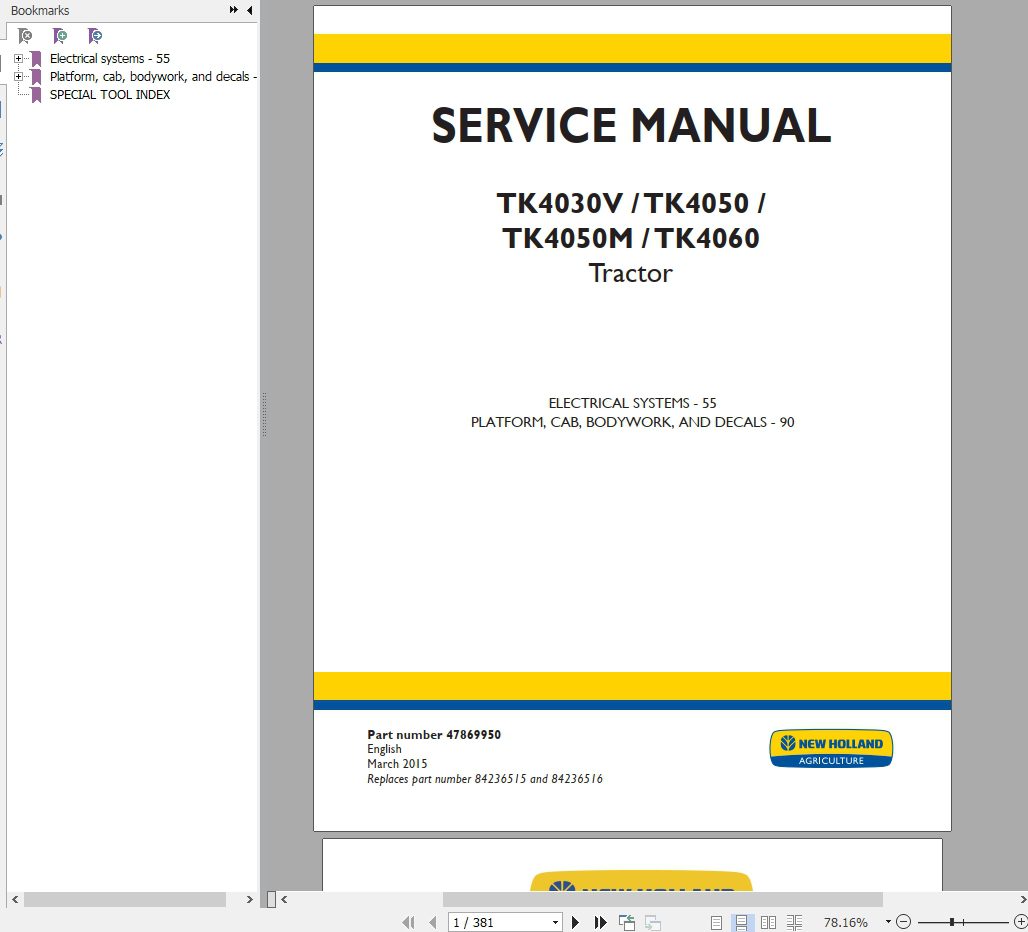Open the Bookmarks panel options menu

[234, 10]
